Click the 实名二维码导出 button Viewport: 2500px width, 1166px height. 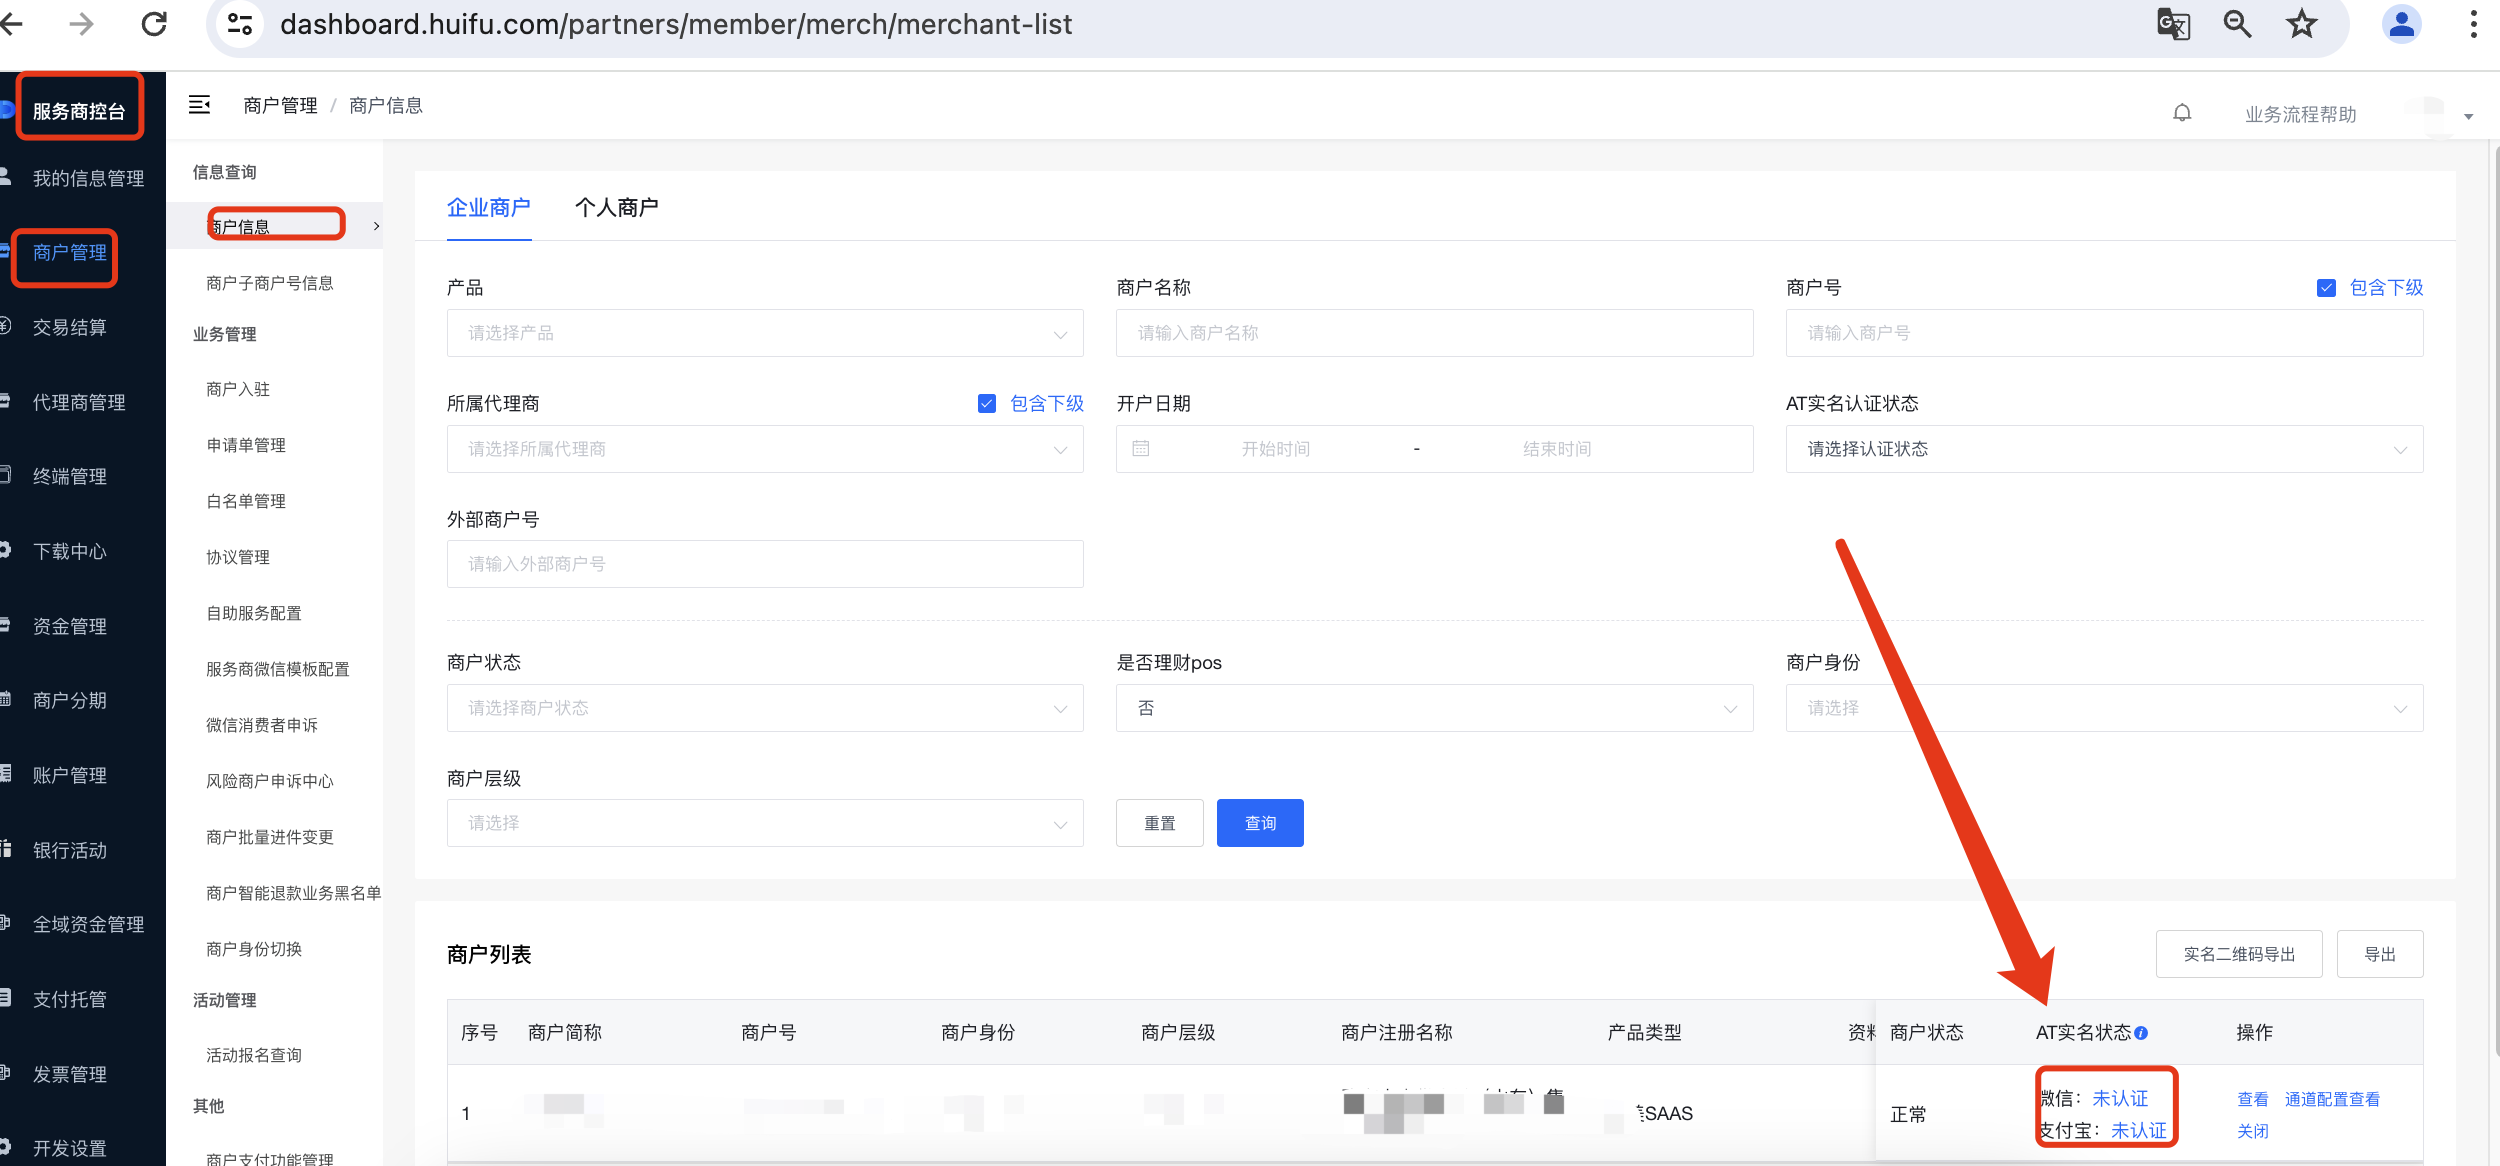tap(2238, 954)
